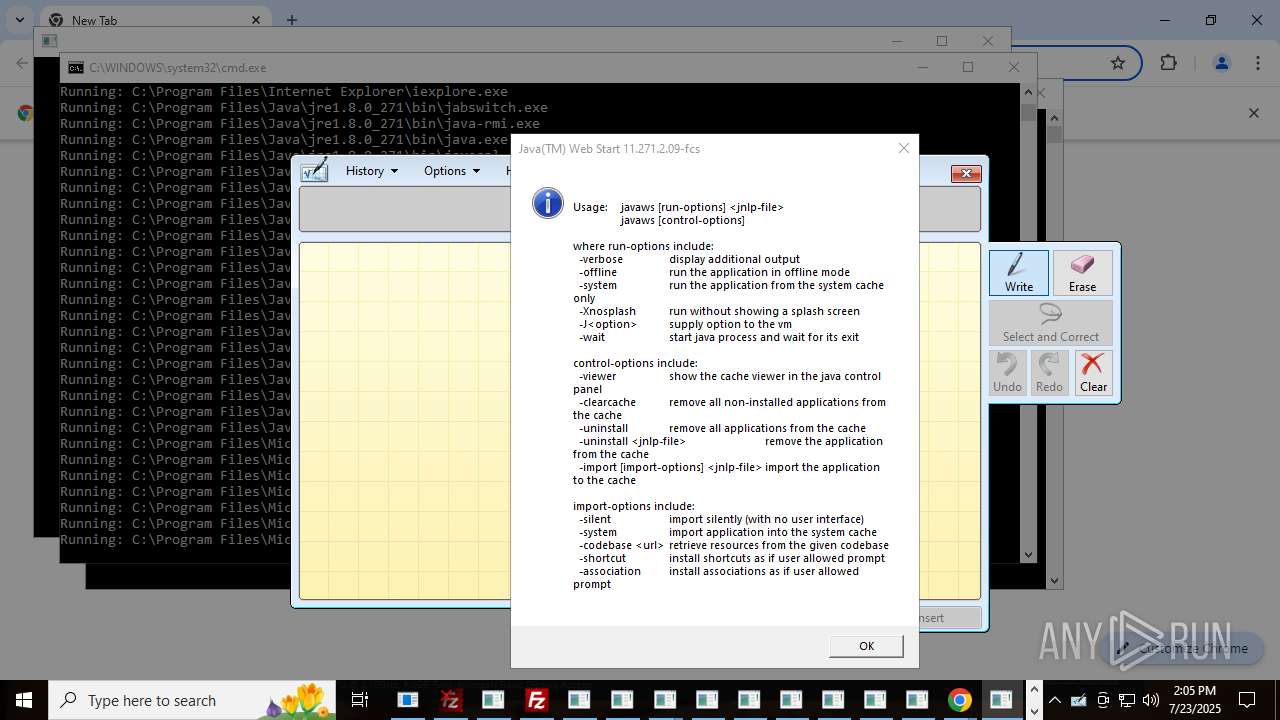Screen dimensions: 1280x720
Task: Open a new Chrome tab with plus
Action: pos(292,20)
